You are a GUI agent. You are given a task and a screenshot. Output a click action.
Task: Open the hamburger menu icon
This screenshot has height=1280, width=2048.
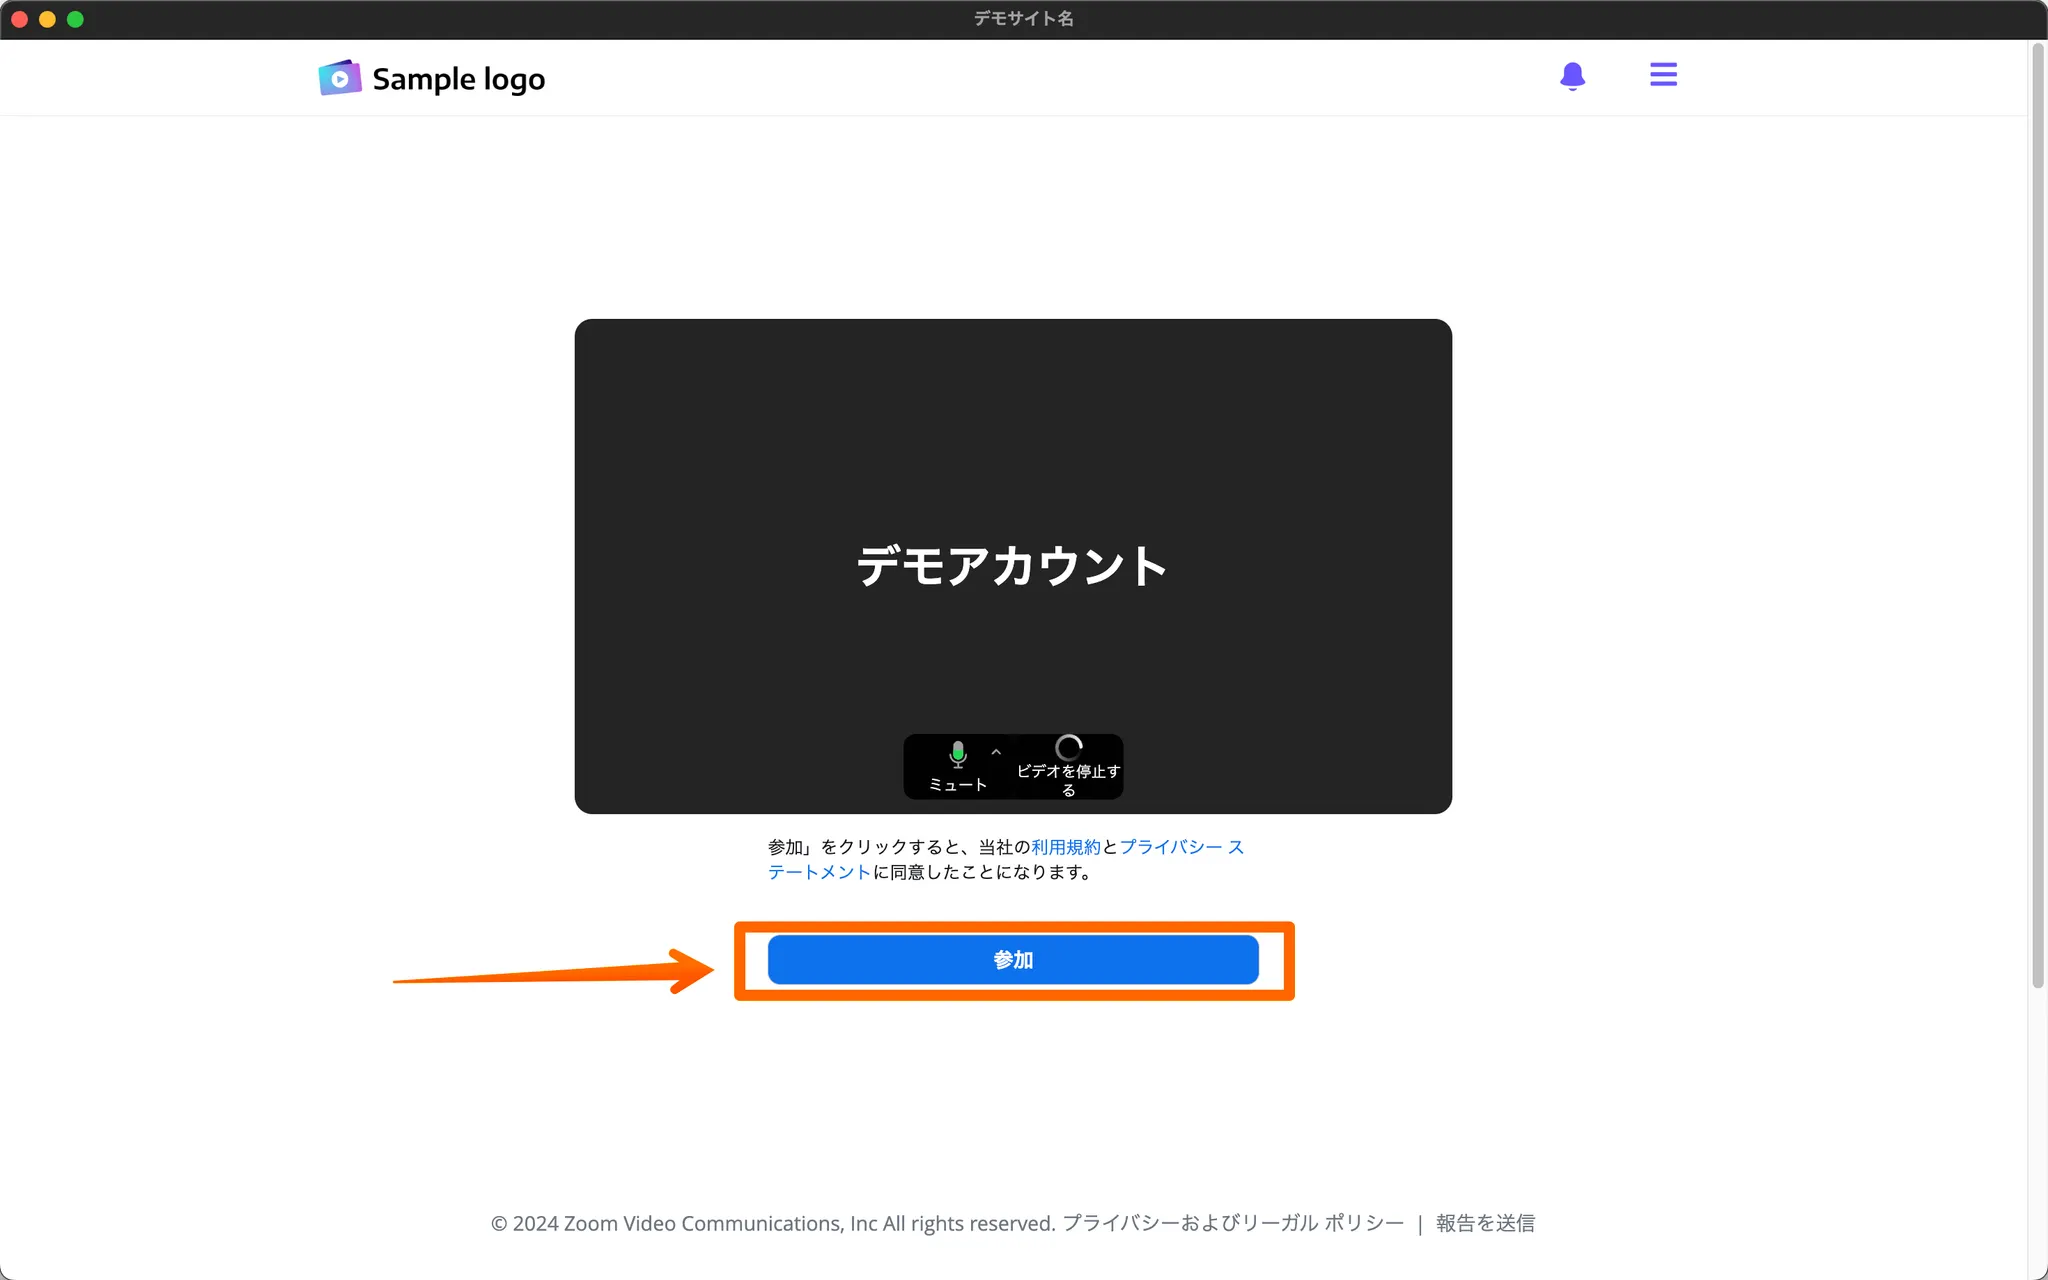pyautogui.click(x=1663, y=75)
